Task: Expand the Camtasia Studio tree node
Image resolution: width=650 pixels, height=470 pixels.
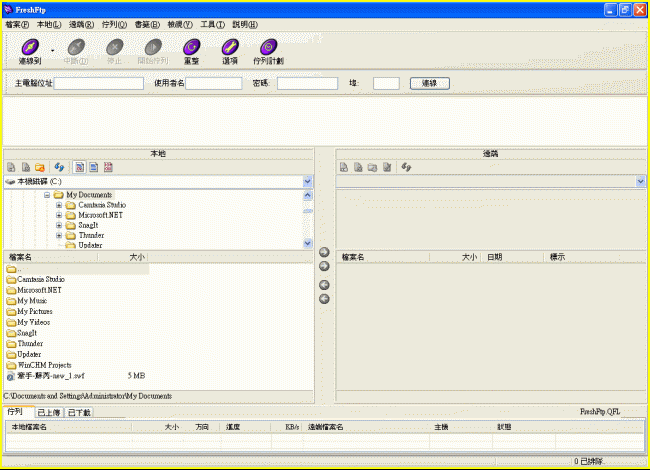Action: point(59,205)
